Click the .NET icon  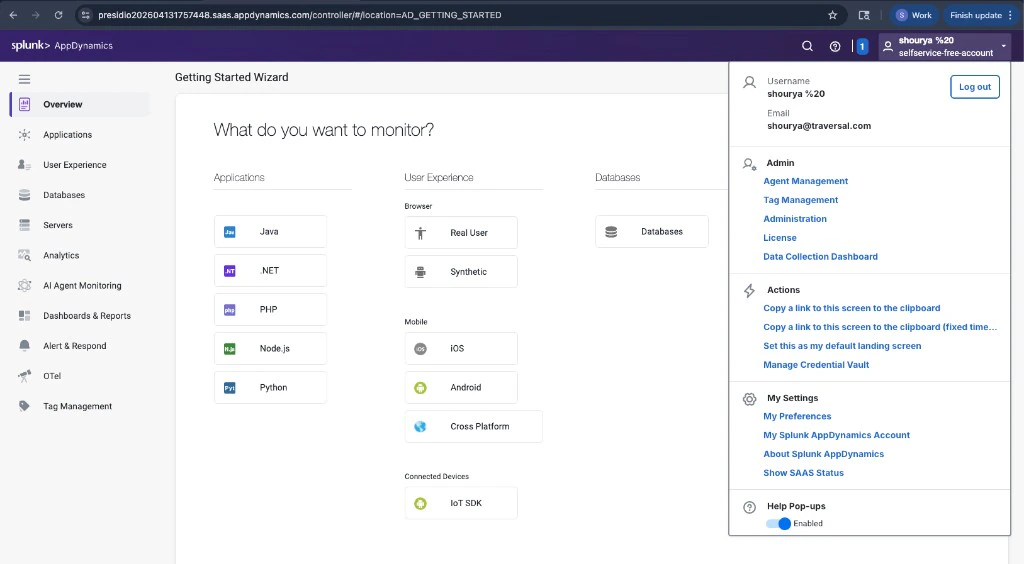pos(230,271)
